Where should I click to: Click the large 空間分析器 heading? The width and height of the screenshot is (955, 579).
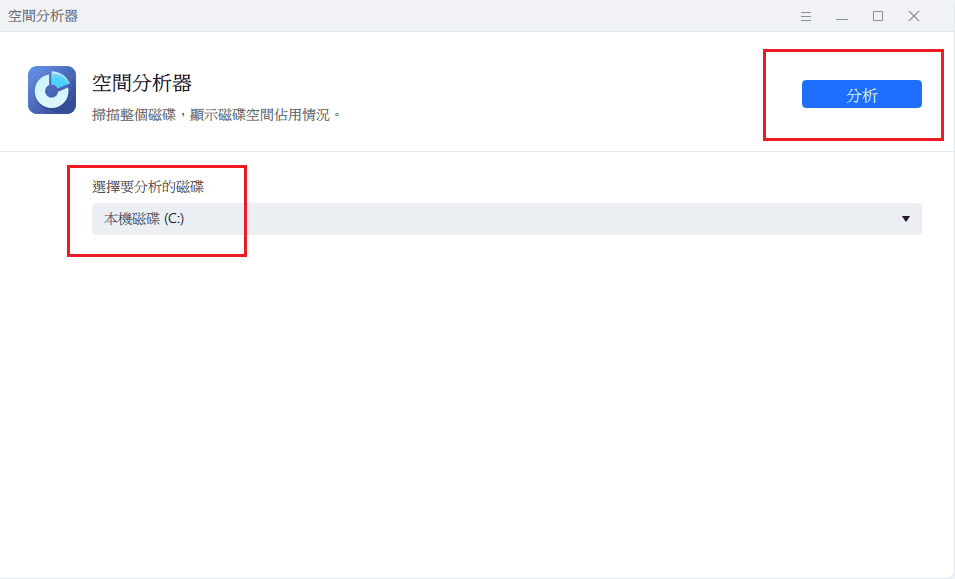tap(142, 83)
